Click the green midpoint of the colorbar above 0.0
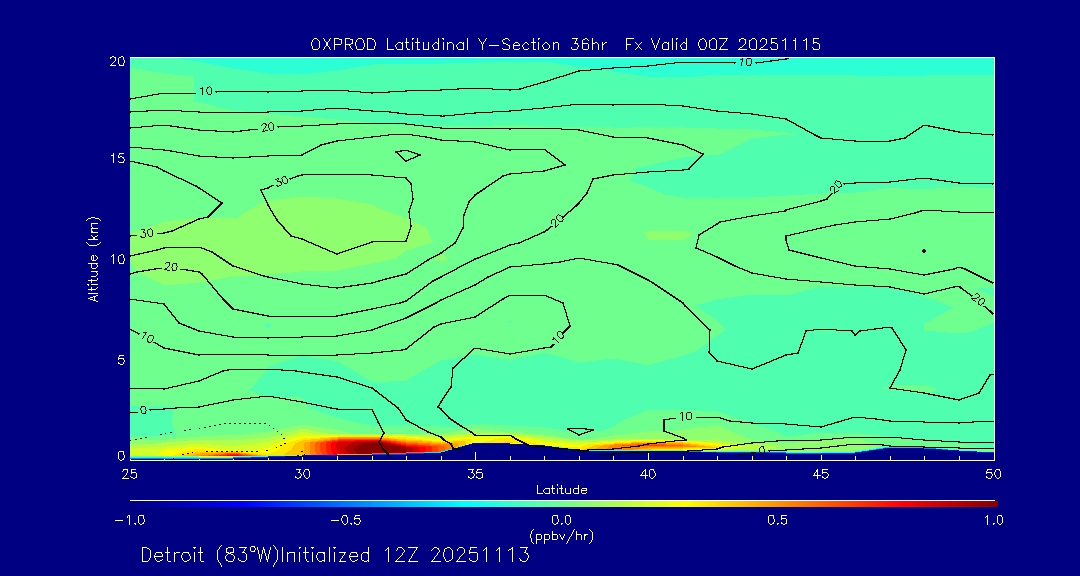The height and width of the screenshot is (576, 1080). pyautogui.click(x=563, y=504)
